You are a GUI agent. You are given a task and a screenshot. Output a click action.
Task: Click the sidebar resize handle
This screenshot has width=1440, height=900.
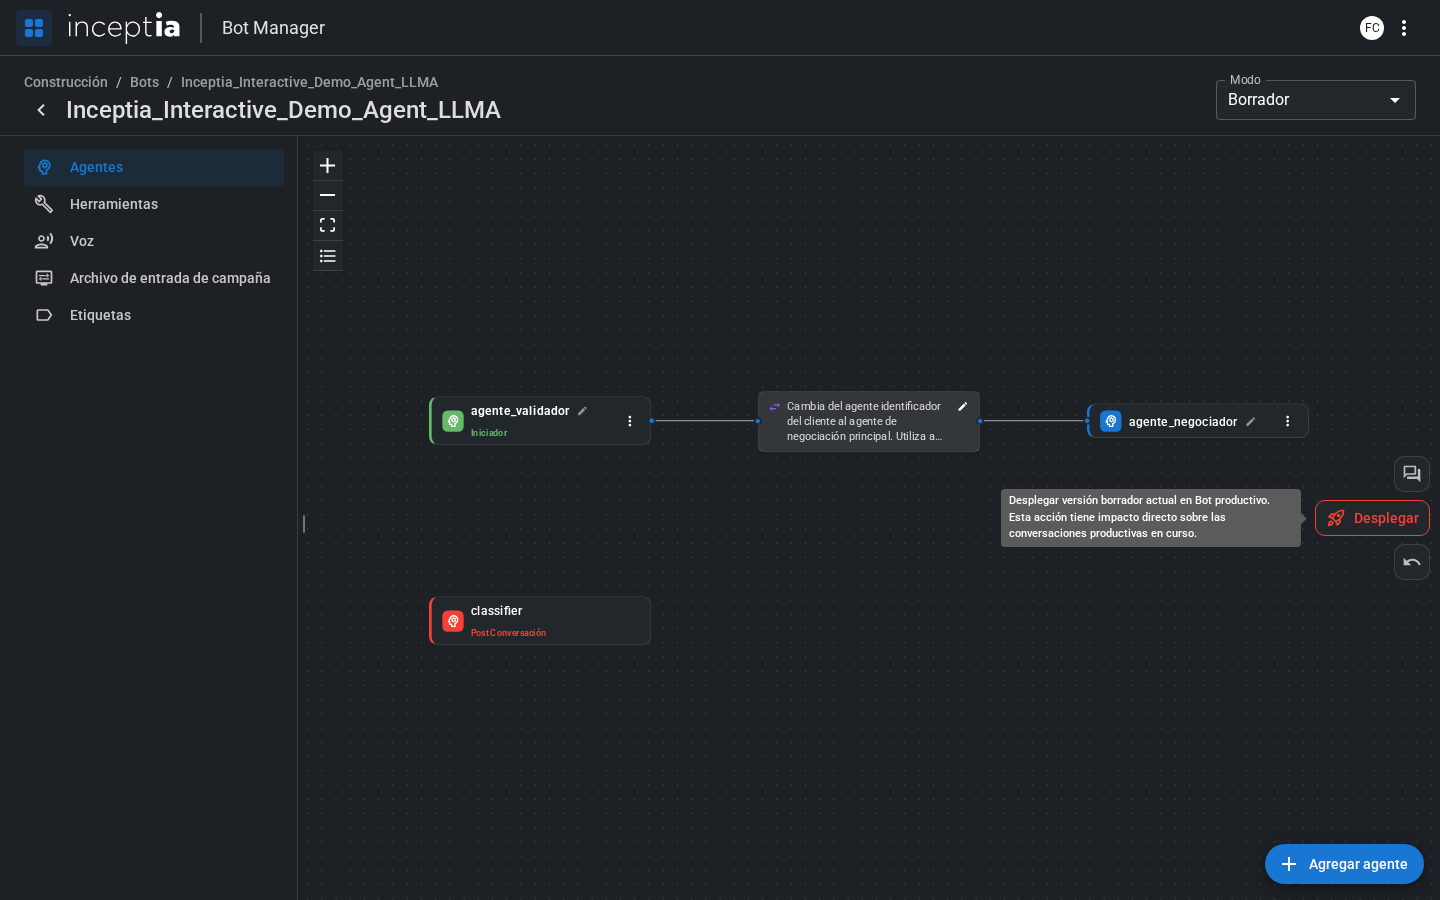304,524
